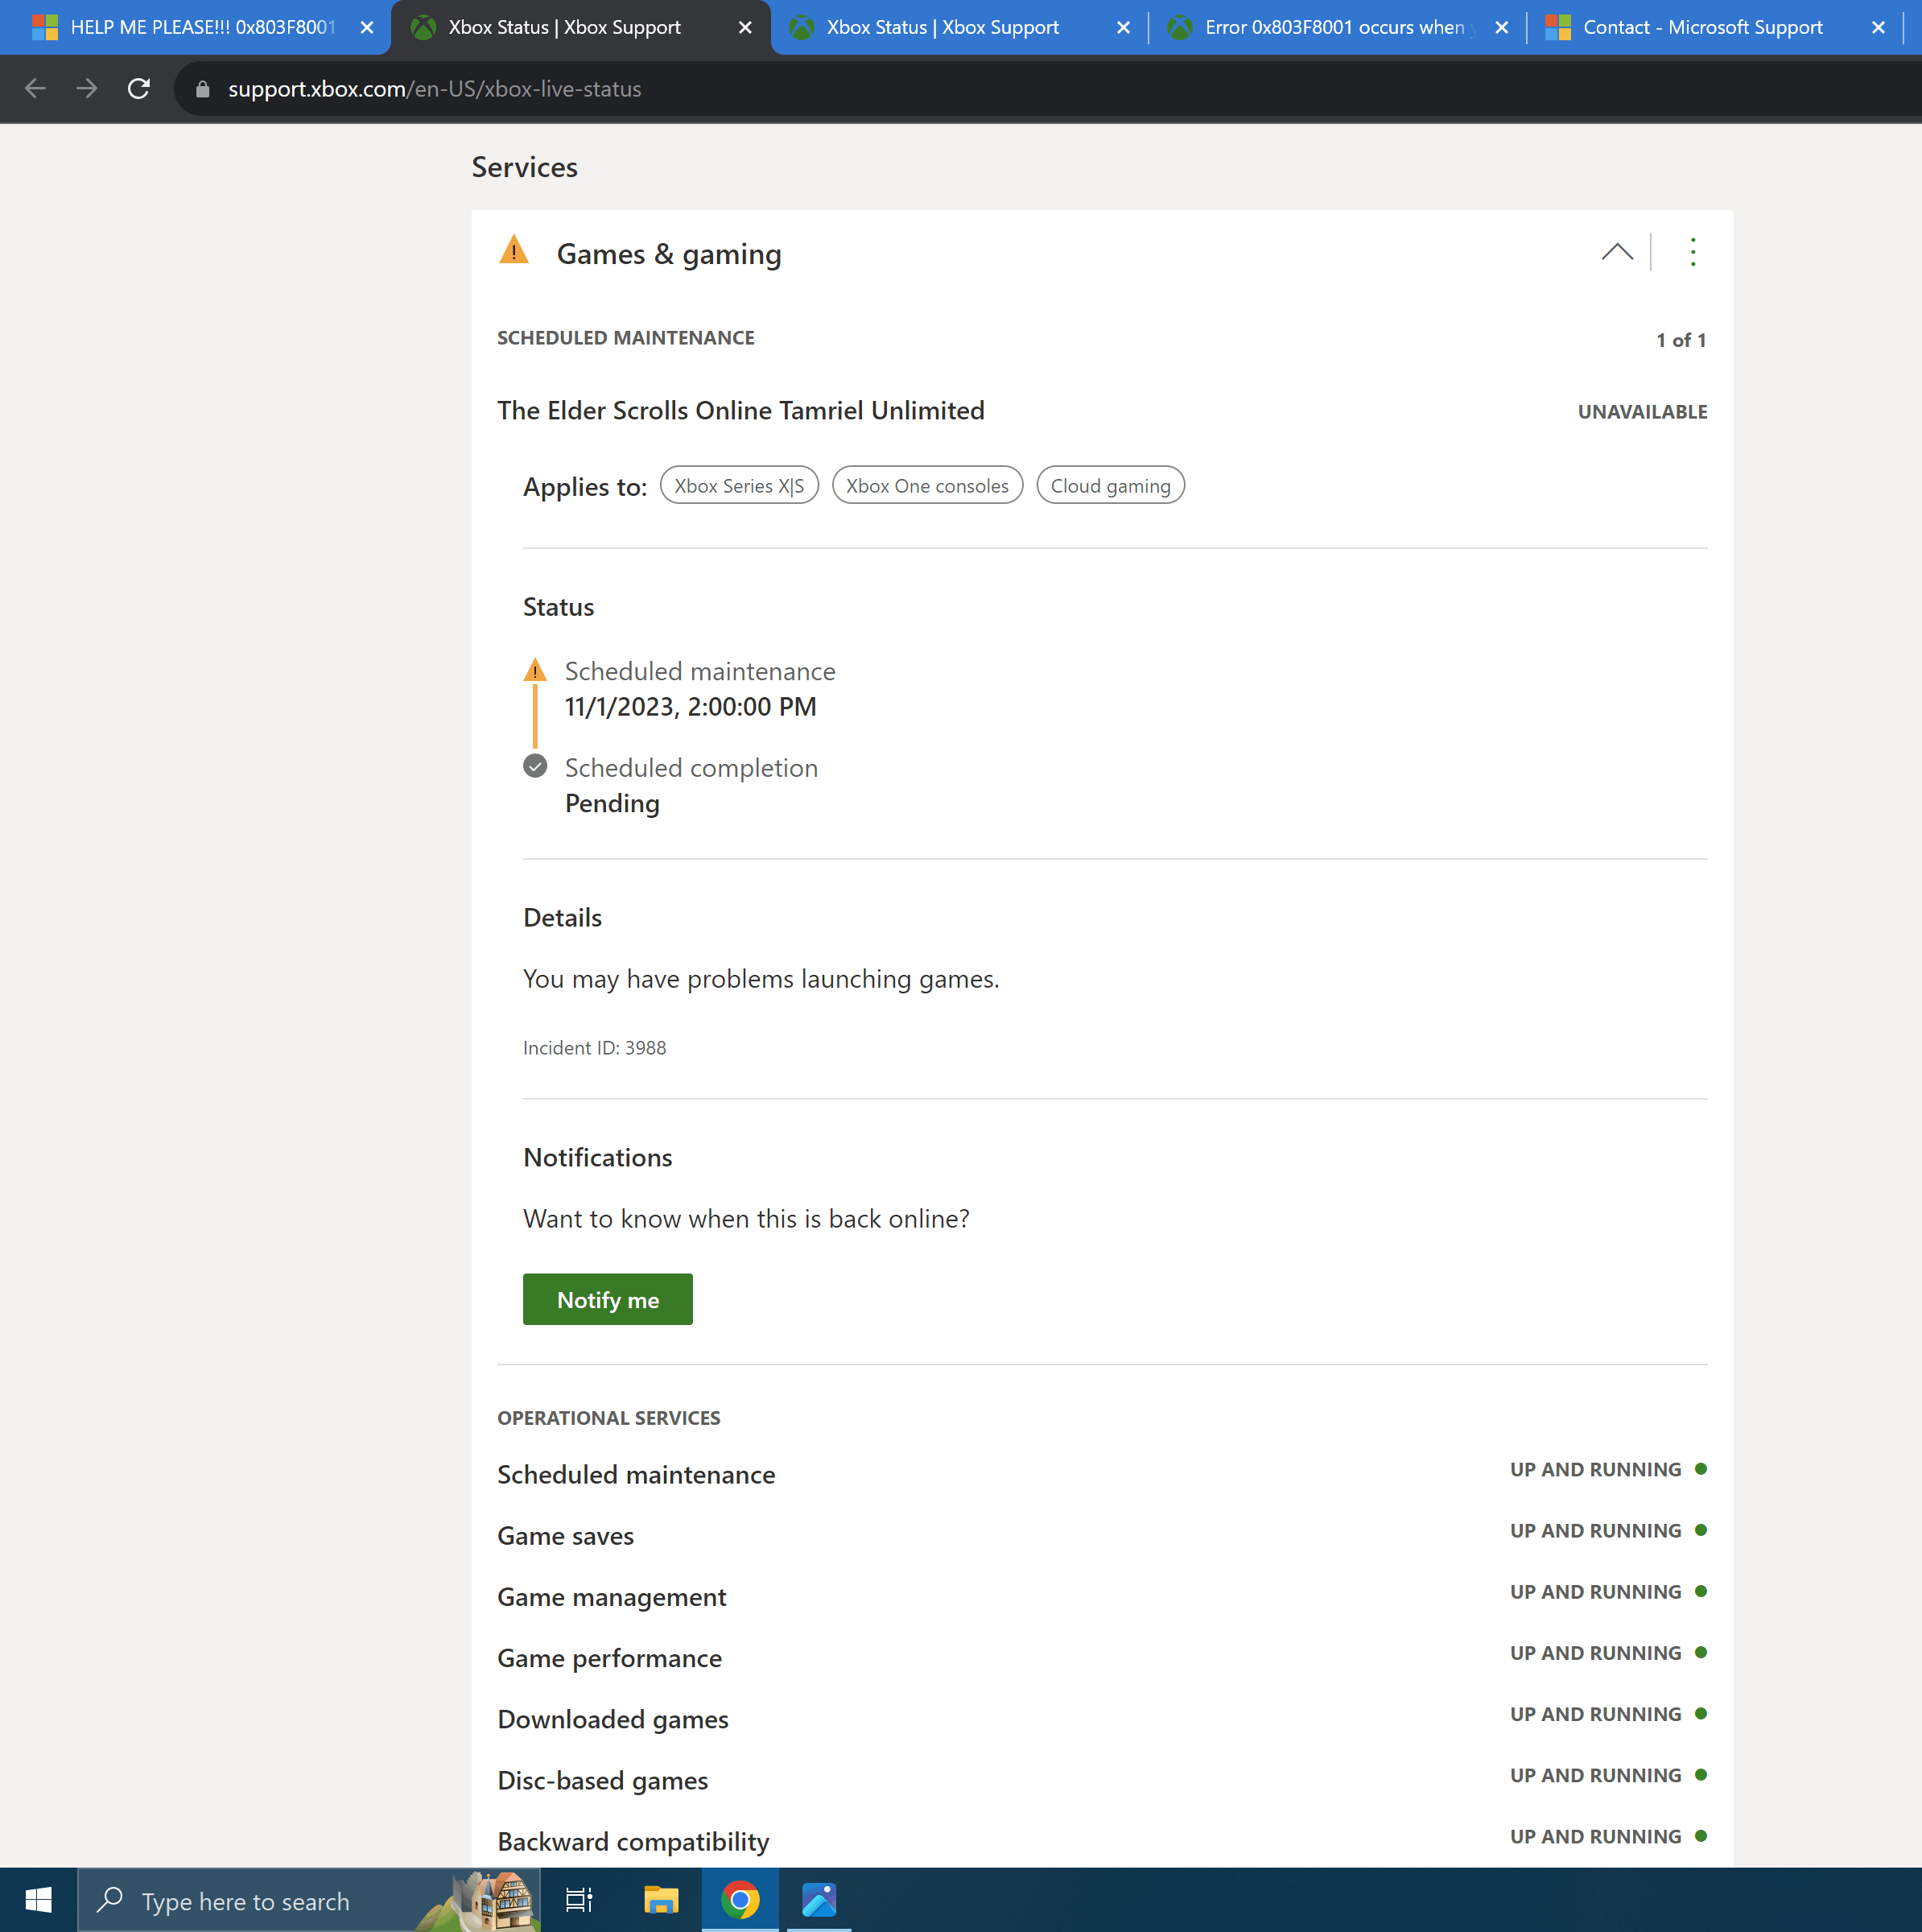Click the Scheduled completion checkmark icon

pos(535,766)
